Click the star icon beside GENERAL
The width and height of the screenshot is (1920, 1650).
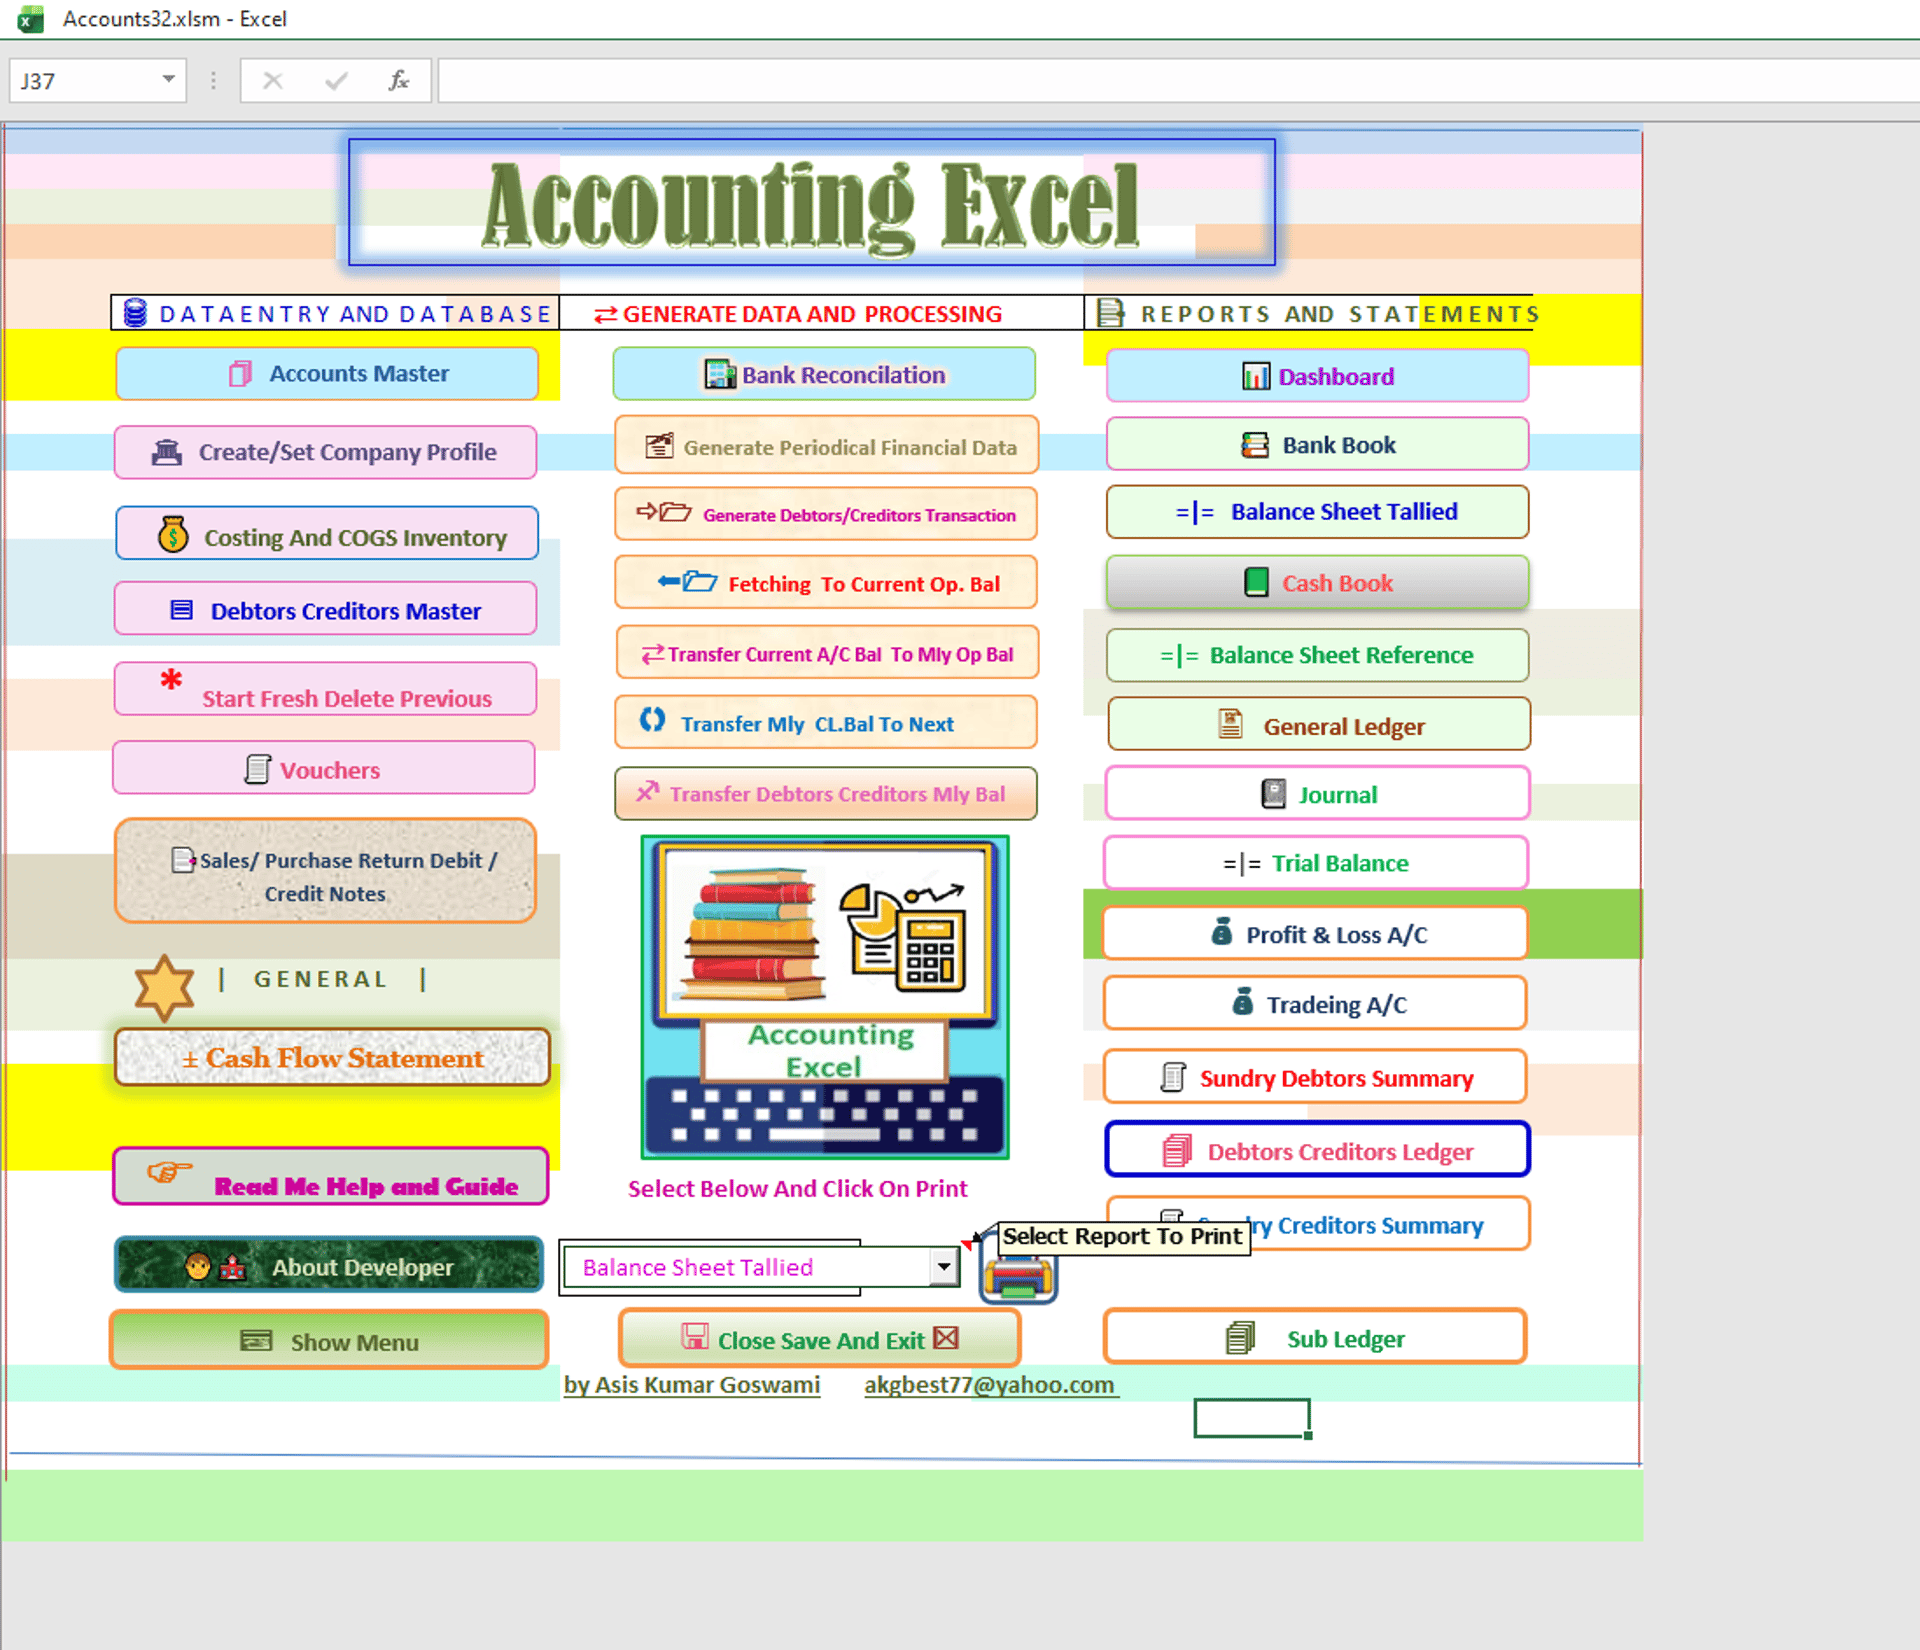click(x=164, y=987)
